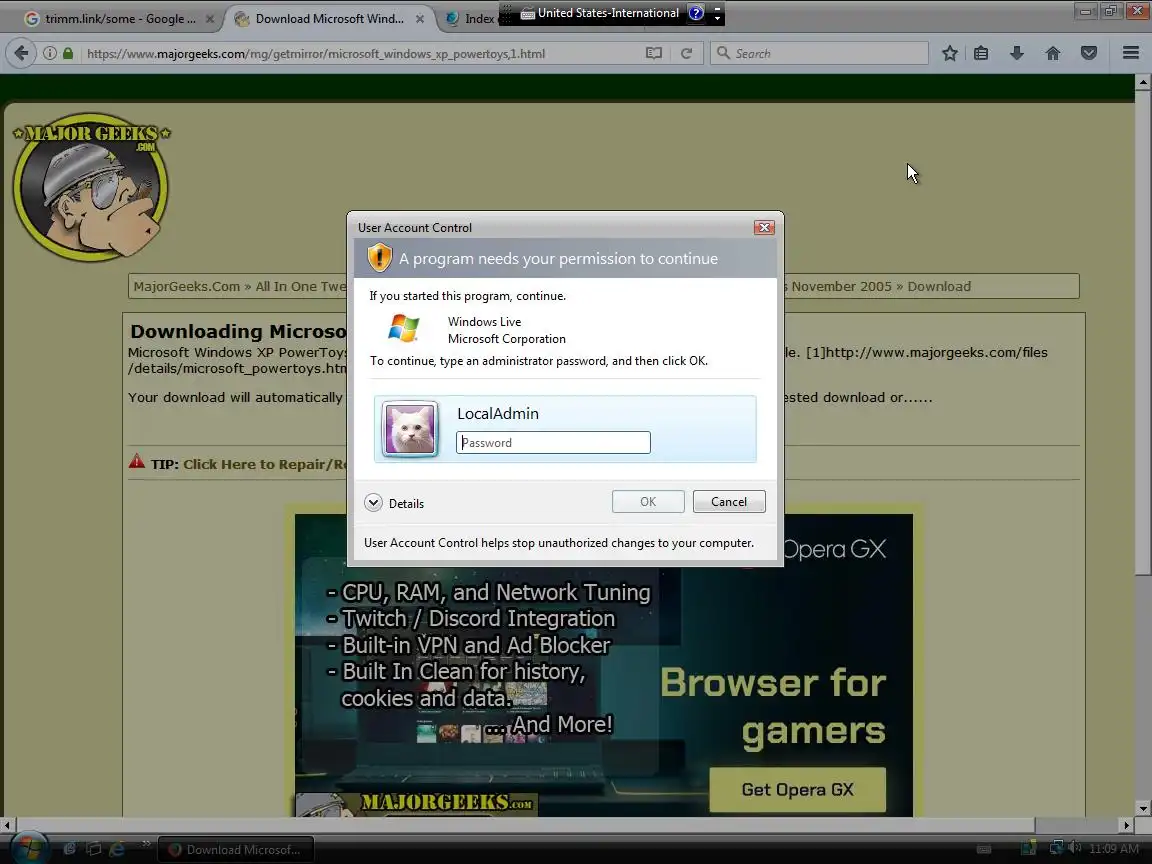
Task: Open the site information icon in address bar
Action: [49, 53]
